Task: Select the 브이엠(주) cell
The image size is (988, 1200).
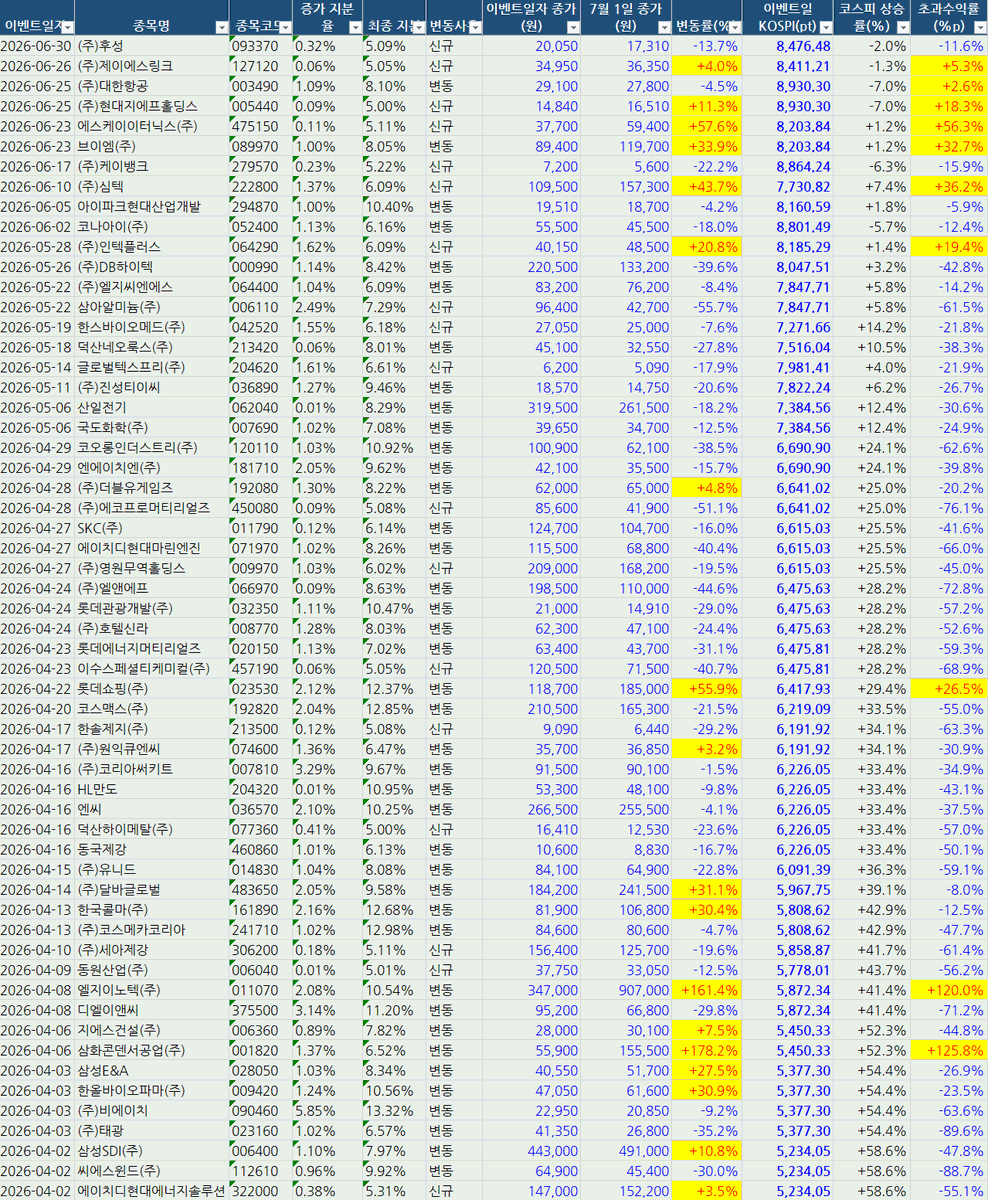Action: (x=152, y=146)
